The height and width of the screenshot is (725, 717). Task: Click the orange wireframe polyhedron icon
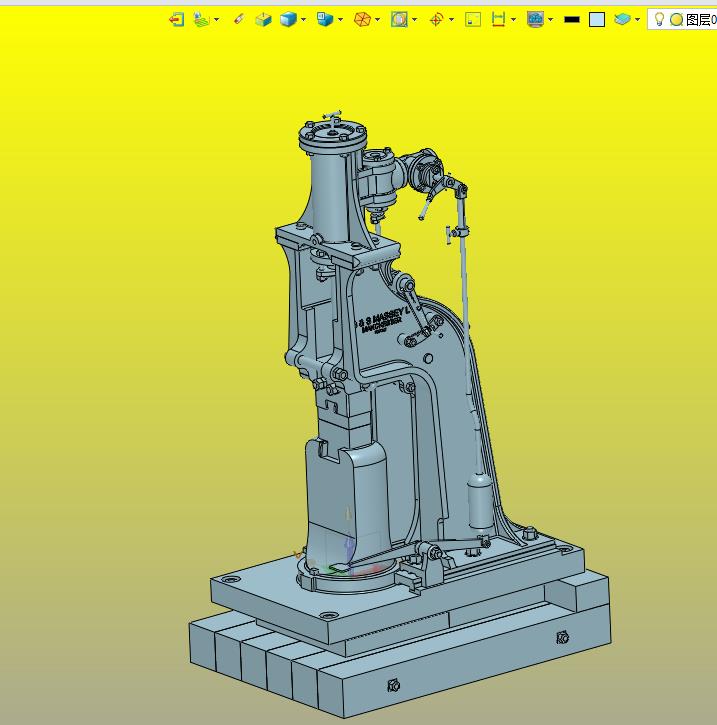(362, 19)
